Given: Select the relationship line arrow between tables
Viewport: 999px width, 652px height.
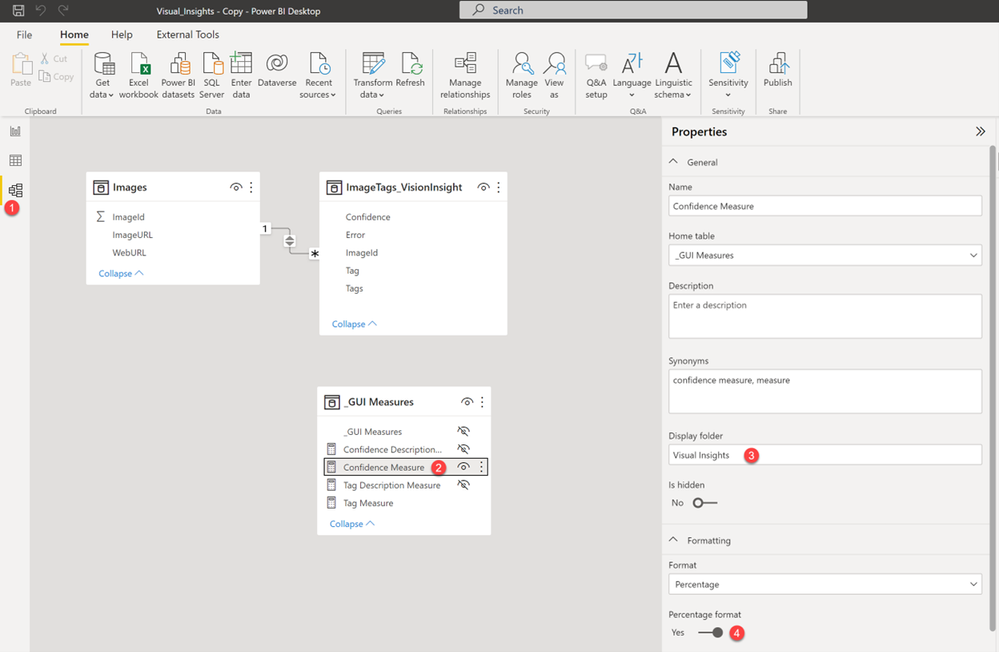Looking at the screenshot, I should (290, 241).
